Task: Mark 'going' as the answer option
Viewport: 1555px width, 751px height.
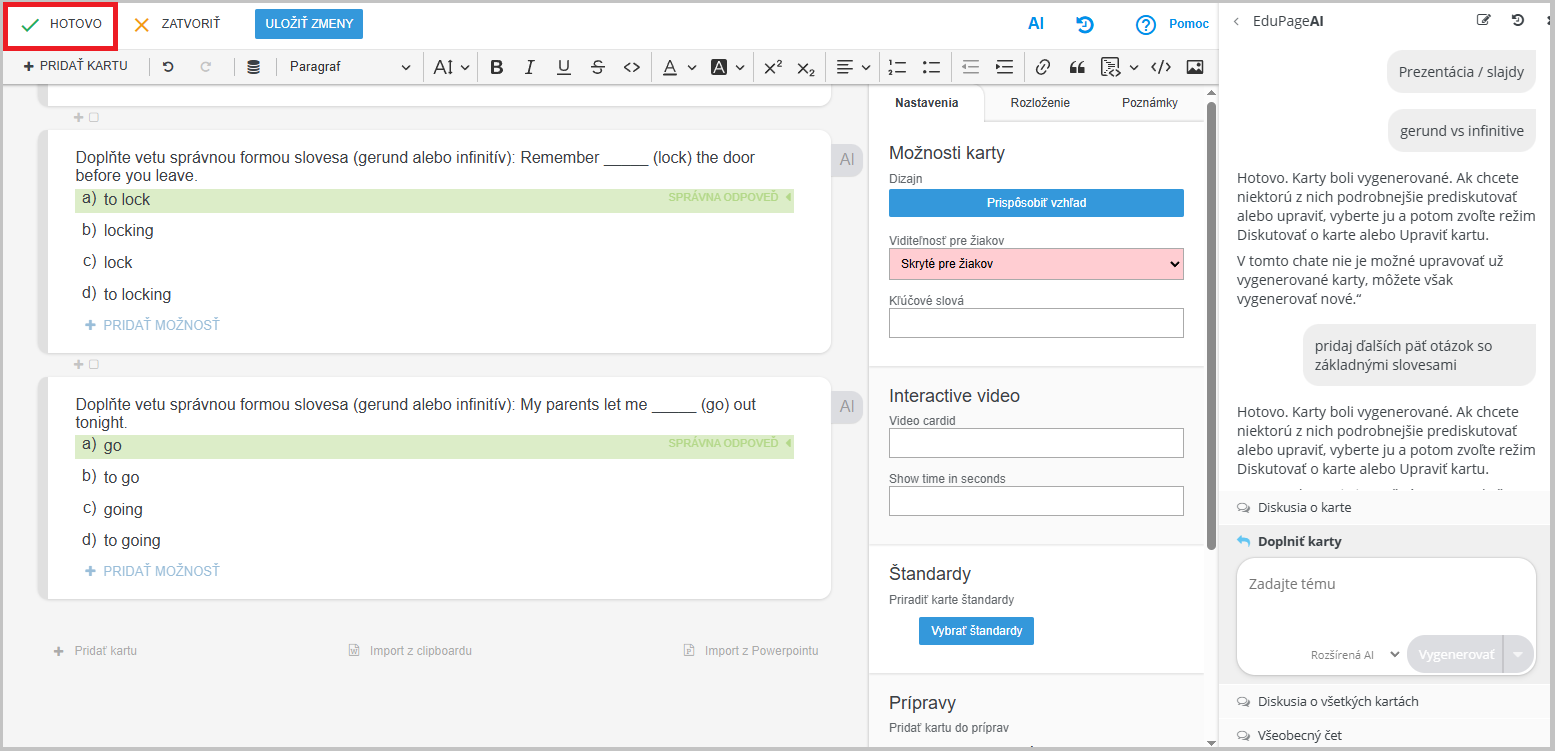Action: click(123, 510)
